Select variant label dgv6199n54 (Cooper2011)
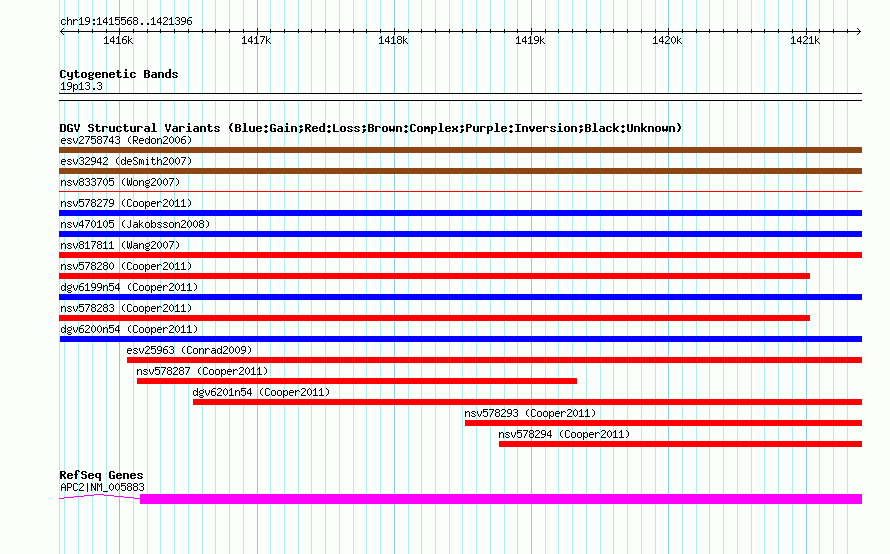Viewport: 890px width, 554px height. 129,287
